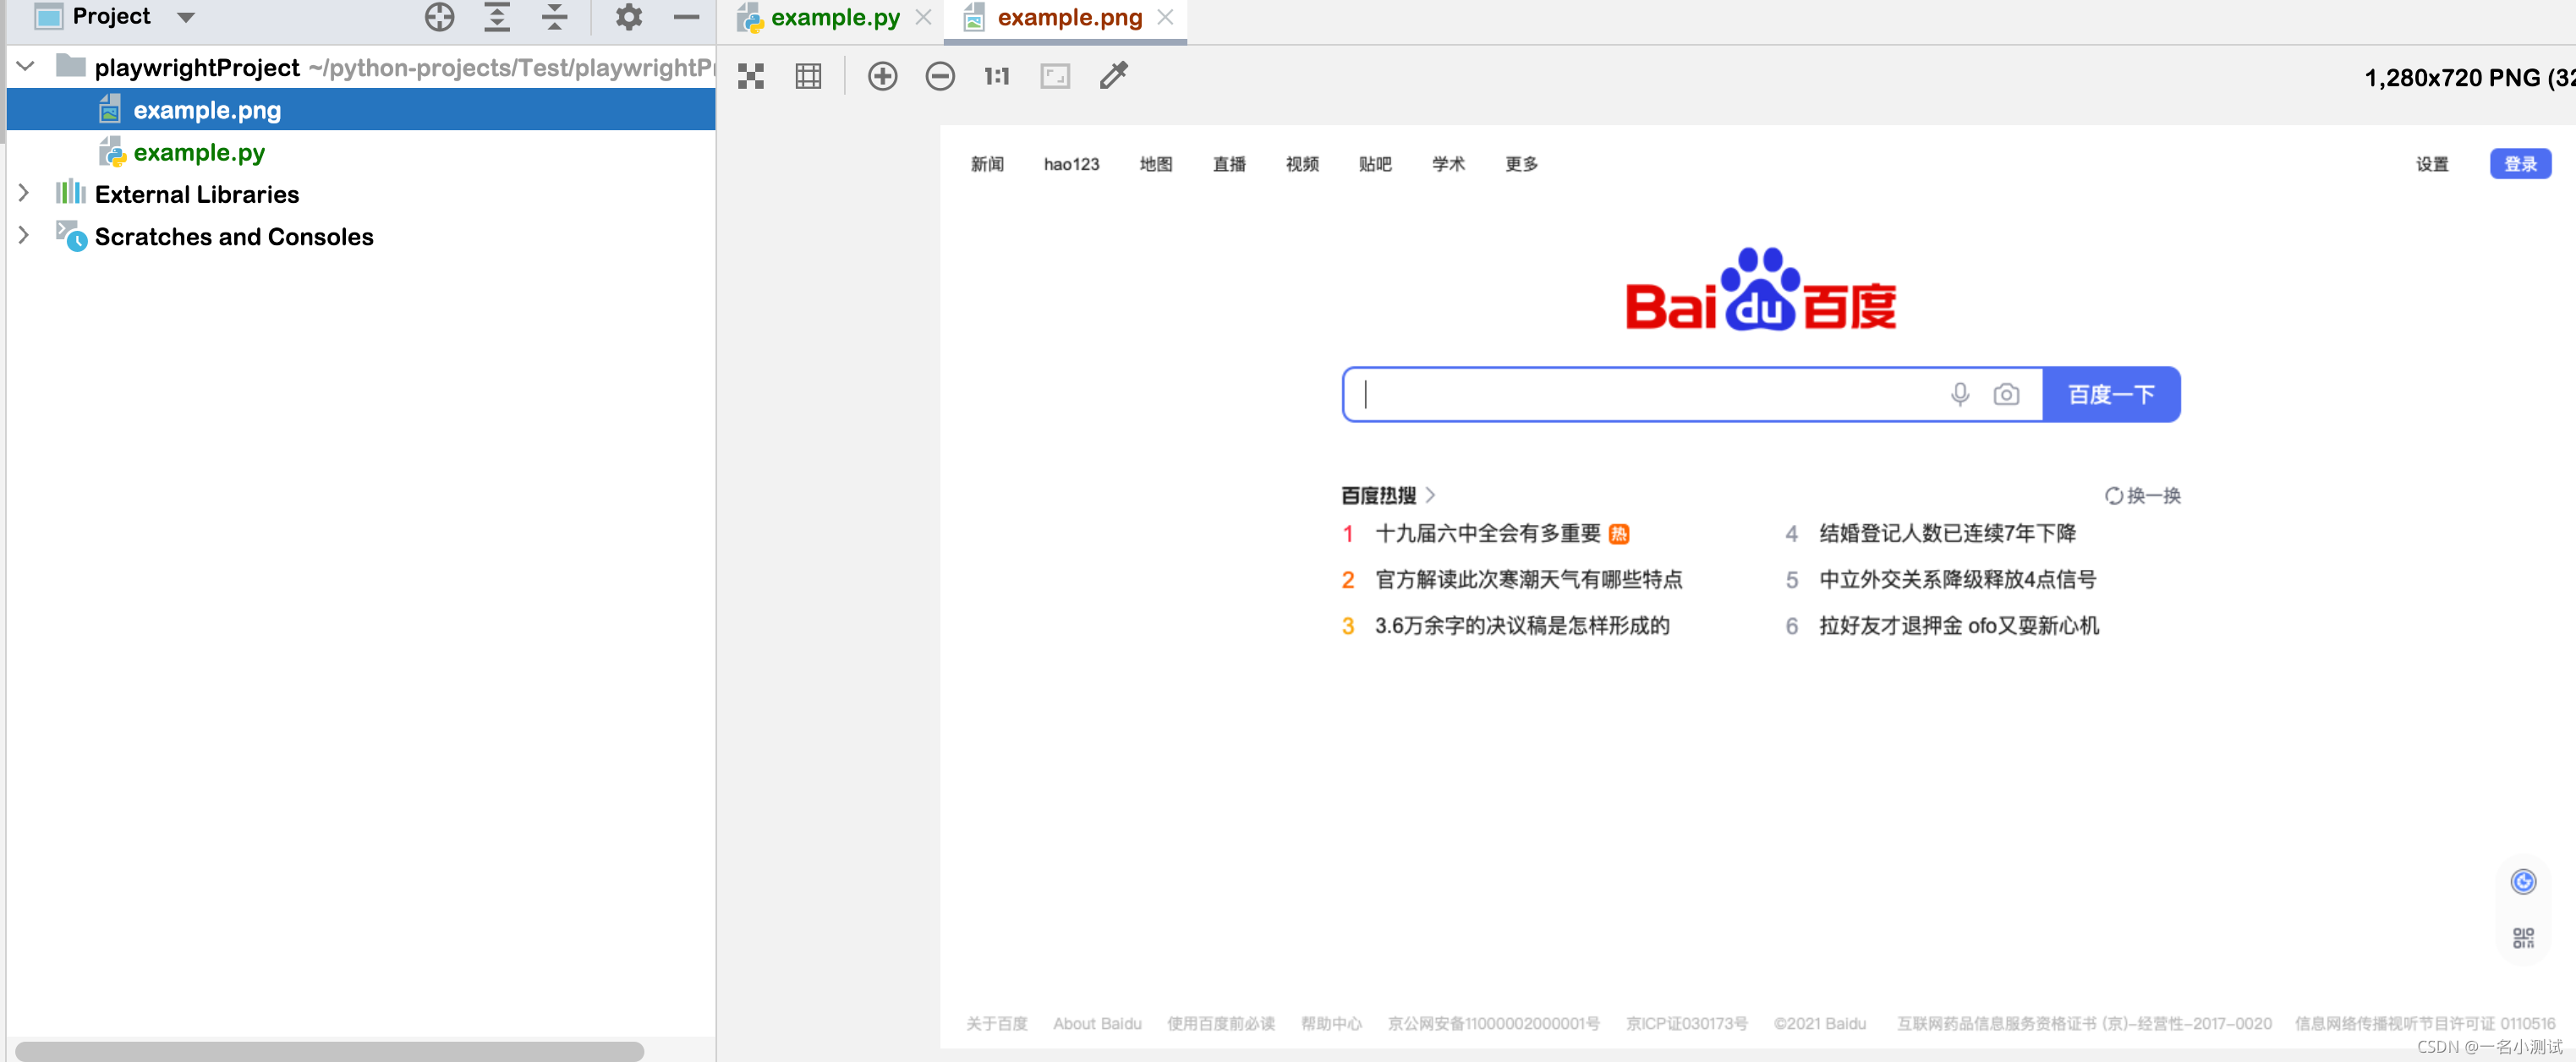Select the color picker eyedropper tool
Screen dimensions: 2576x1062
pos(1113,75)
